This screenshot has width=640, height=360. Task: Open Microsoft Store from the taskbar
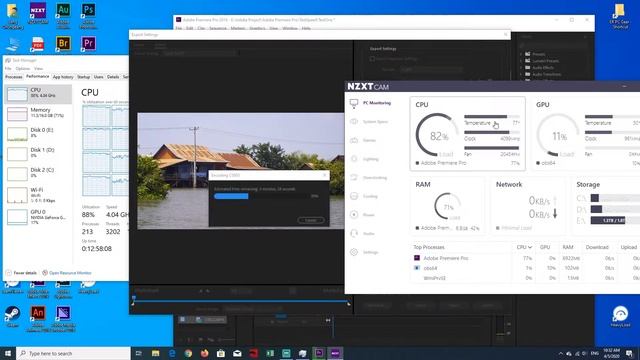[221, 353]
